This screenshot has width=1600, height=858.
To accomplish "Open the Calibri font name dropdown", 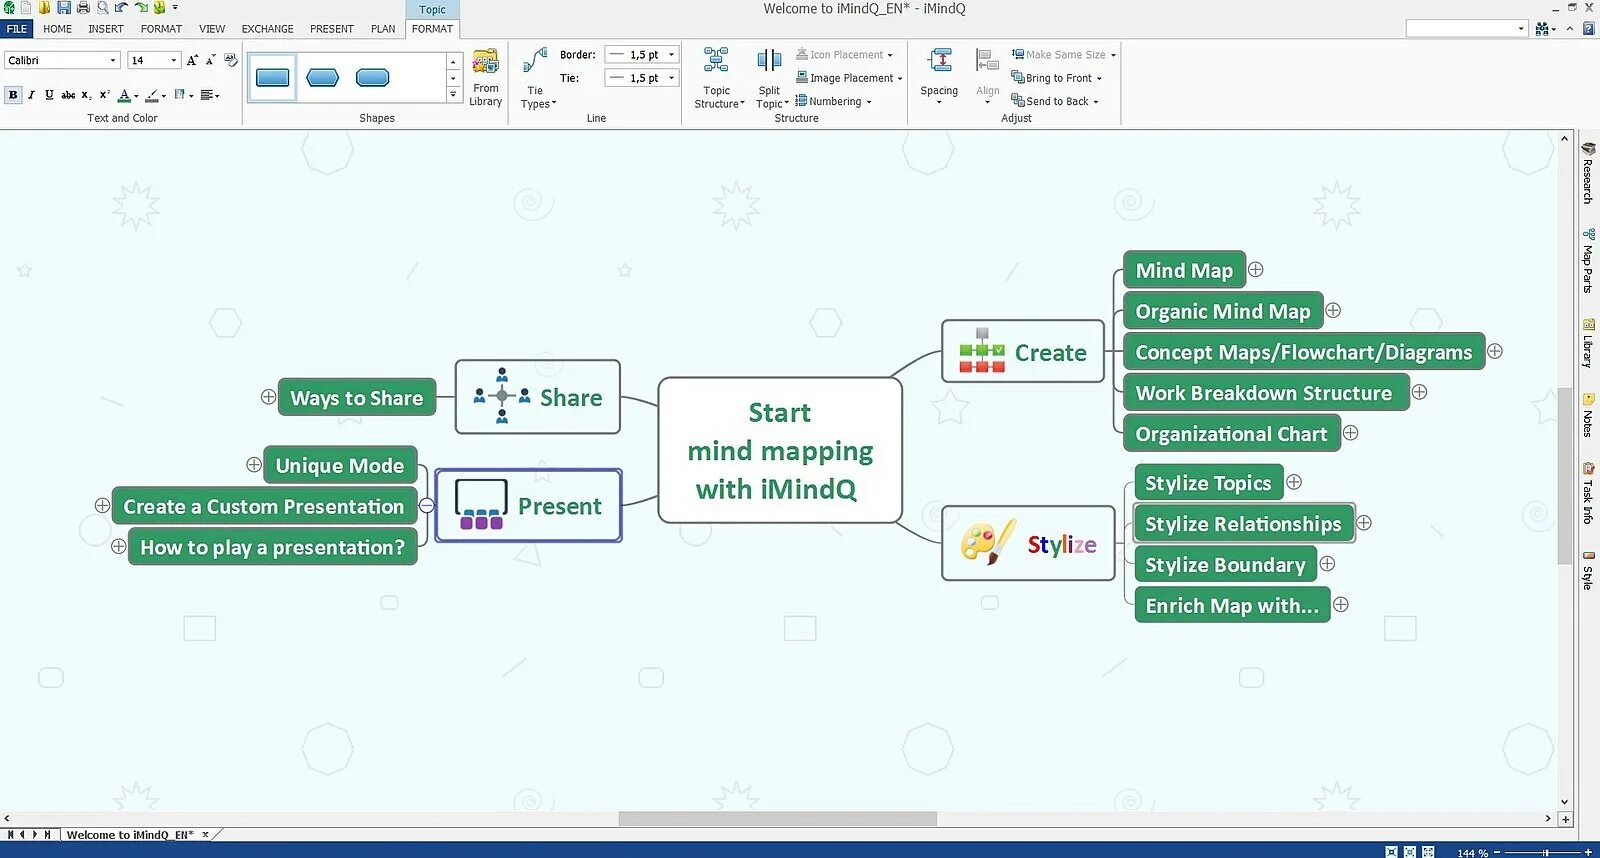I will [x=113, y=60].
